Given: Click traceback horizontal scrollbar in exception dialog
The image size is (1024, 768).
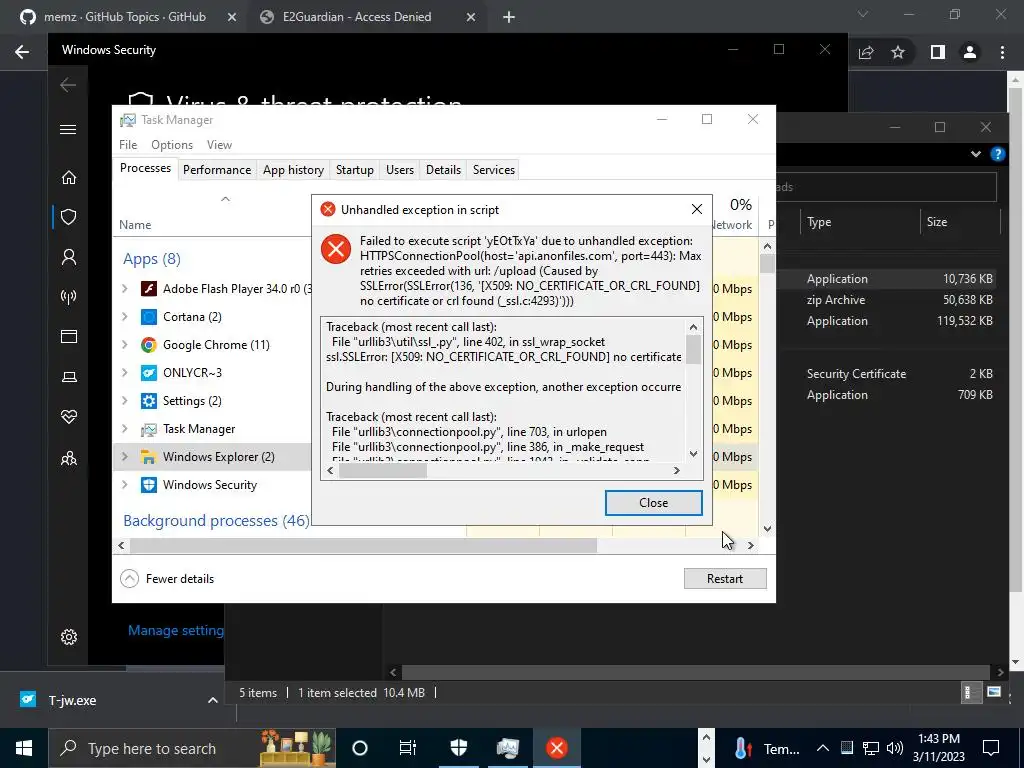Looking at the screenshot, I should (383, 471).
